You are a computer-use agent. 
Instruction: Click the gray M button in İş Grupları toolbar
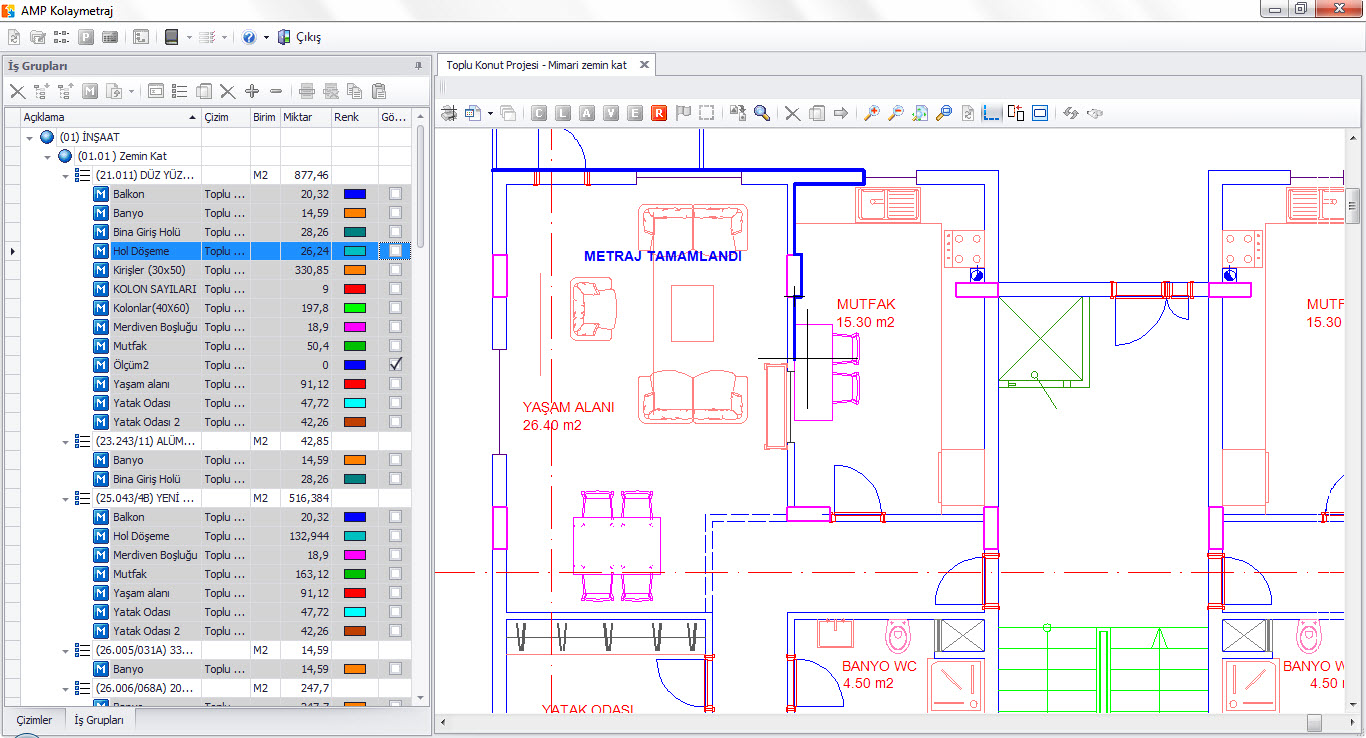[x=90, y=91]
